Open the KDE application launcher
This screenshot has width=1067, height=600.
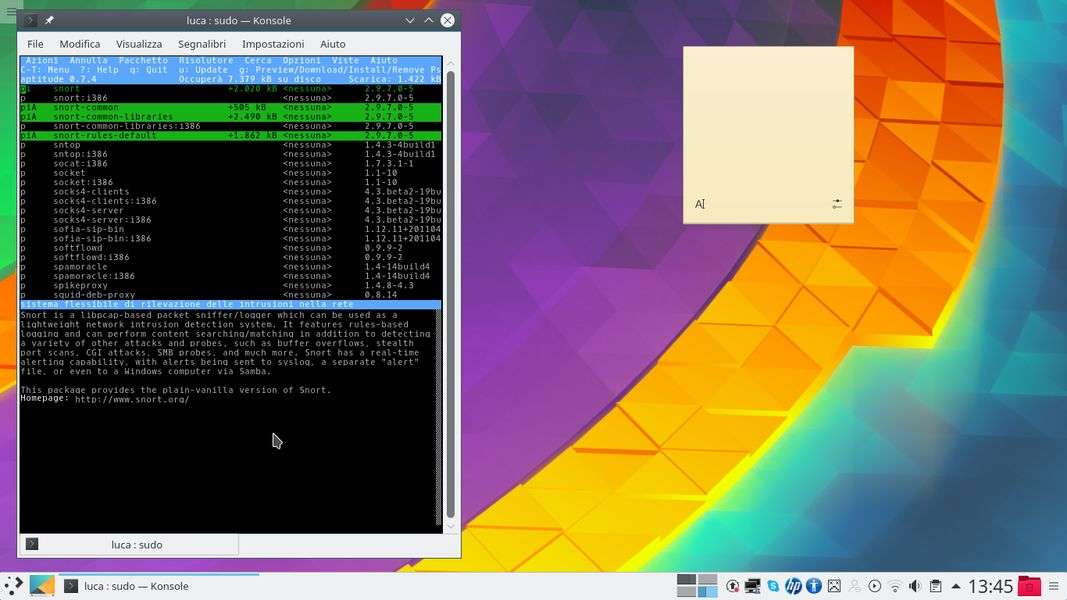point(13,586)
